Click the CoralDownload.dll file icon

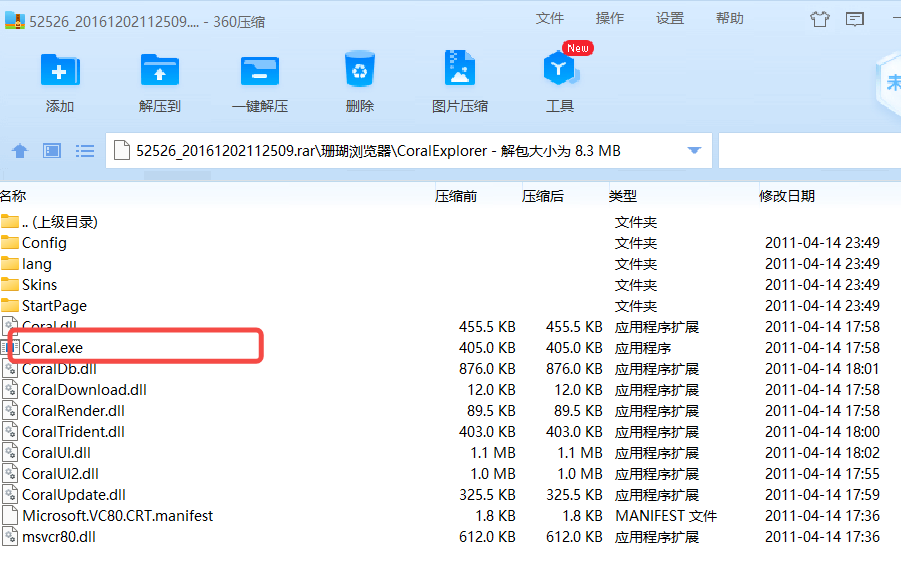pos(10,390)
